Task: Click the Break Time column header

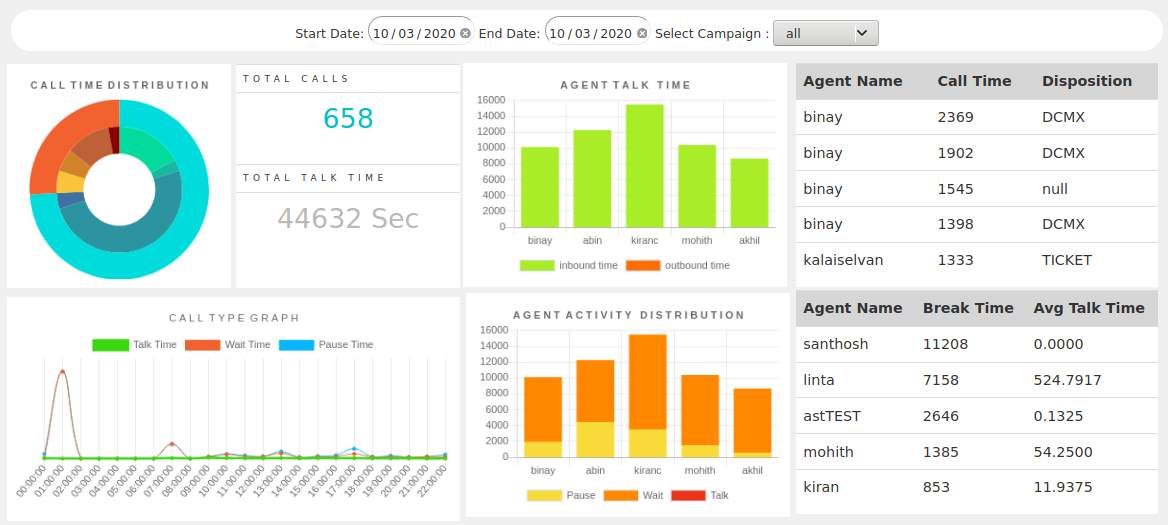Action: click(967, 309)
